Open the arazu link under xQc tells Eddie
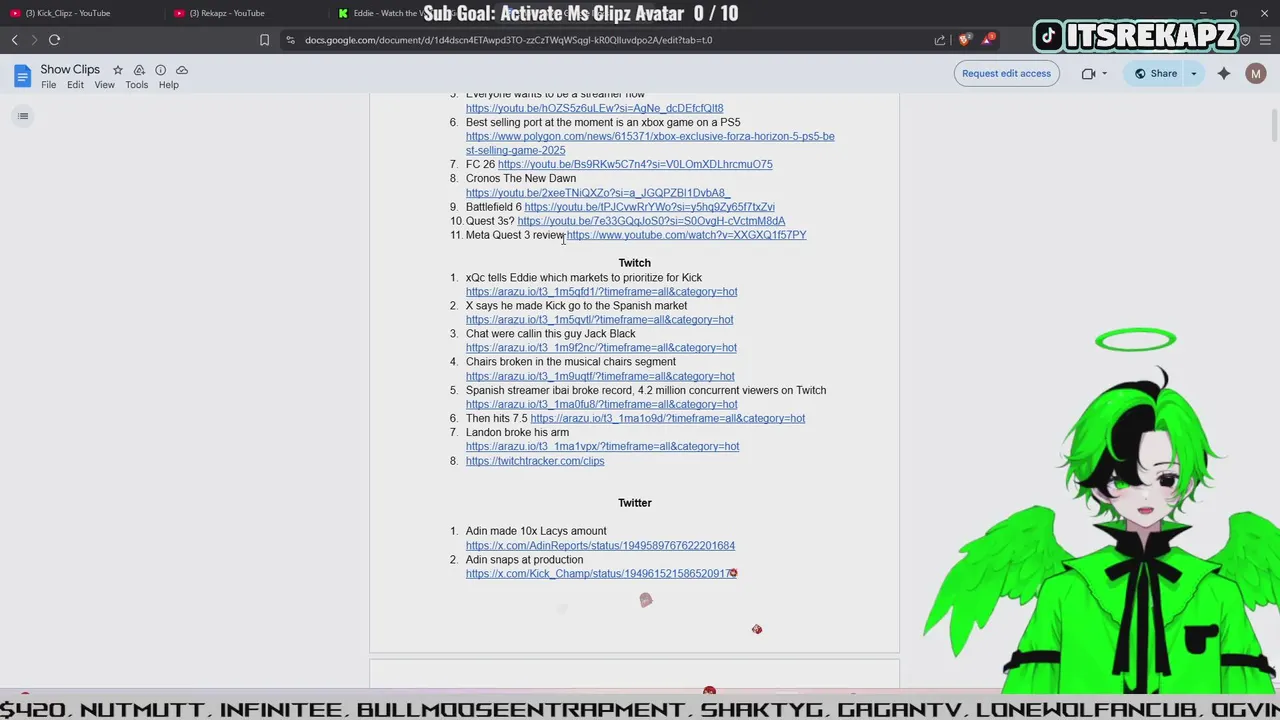Screen dimensions: 1280x720 coord(601,292)
